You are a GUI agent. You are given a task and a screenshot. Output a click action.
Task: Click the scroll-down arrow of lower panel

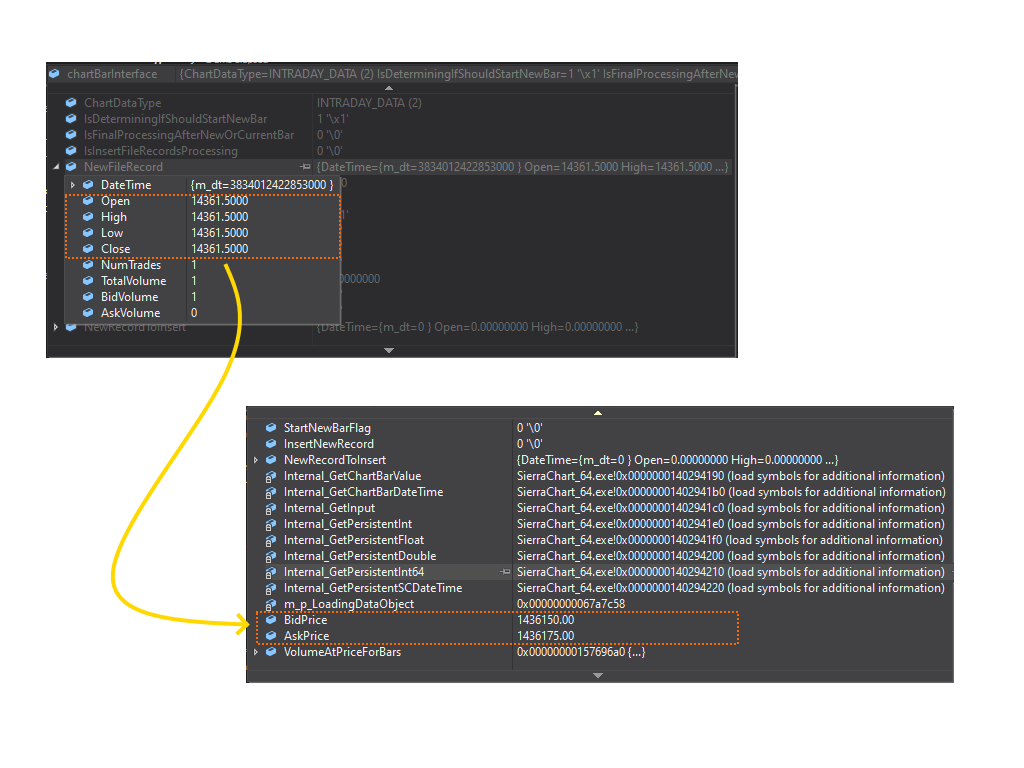(x=598, y=676)
